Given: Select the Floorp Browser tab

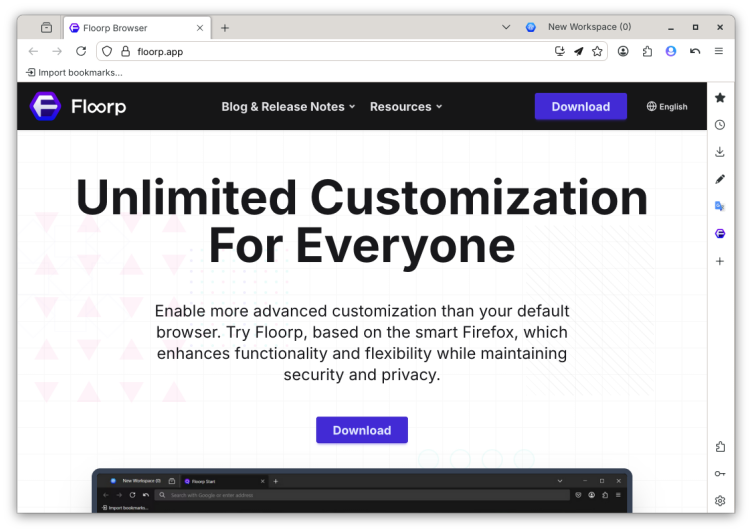Looking at the screenshot, I should 136,28.
